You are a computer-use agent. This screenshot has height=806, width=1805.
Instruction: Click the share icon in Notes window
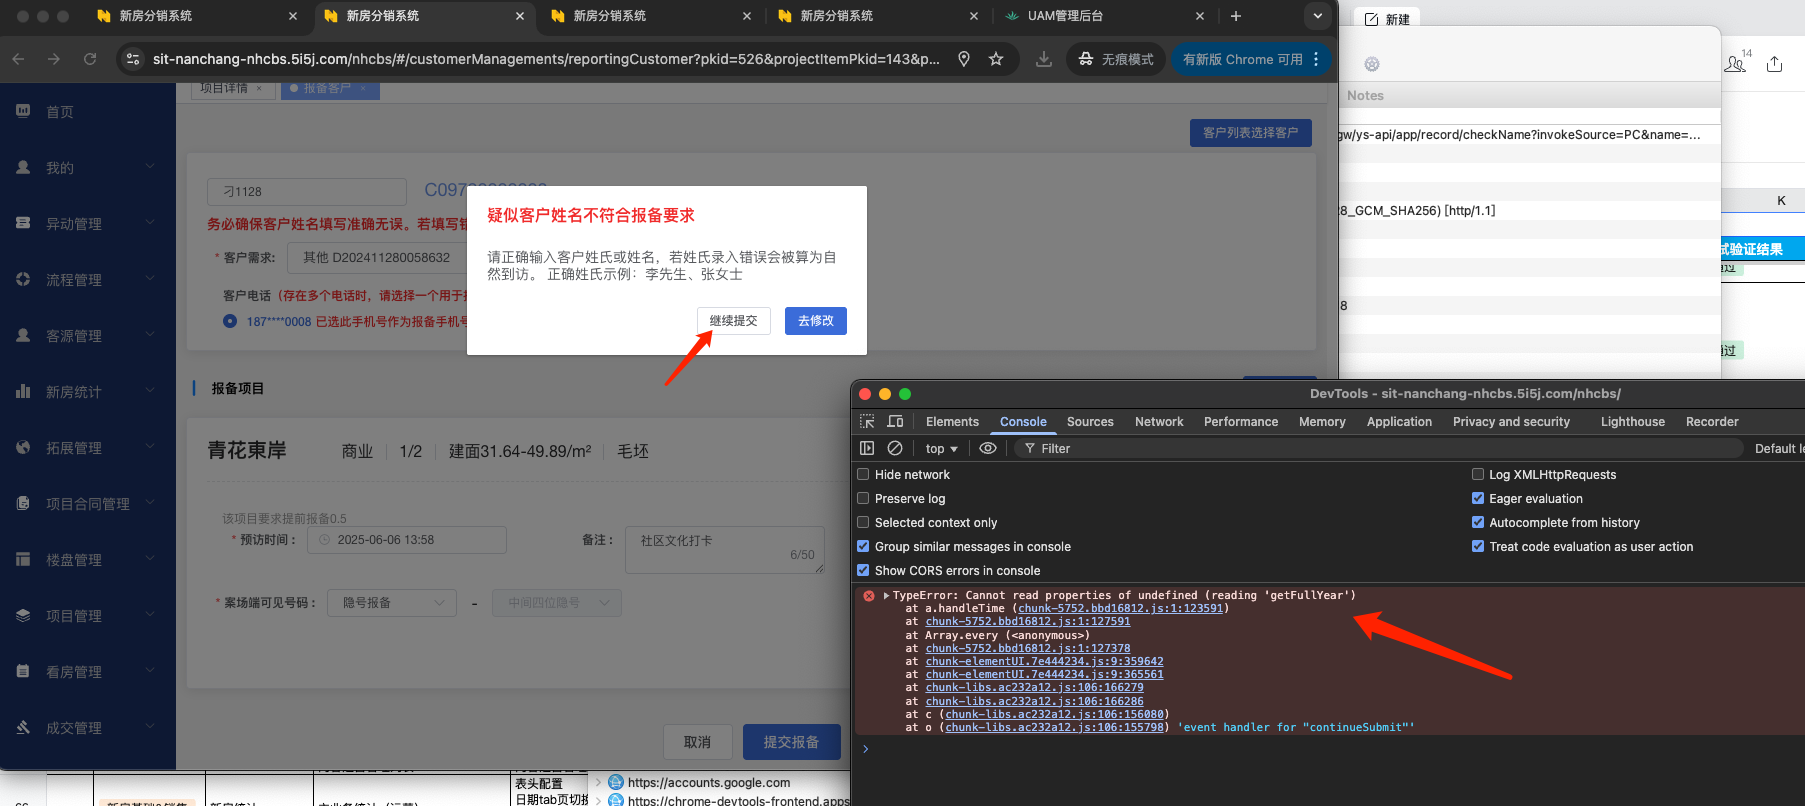(x=1774, y=64)
